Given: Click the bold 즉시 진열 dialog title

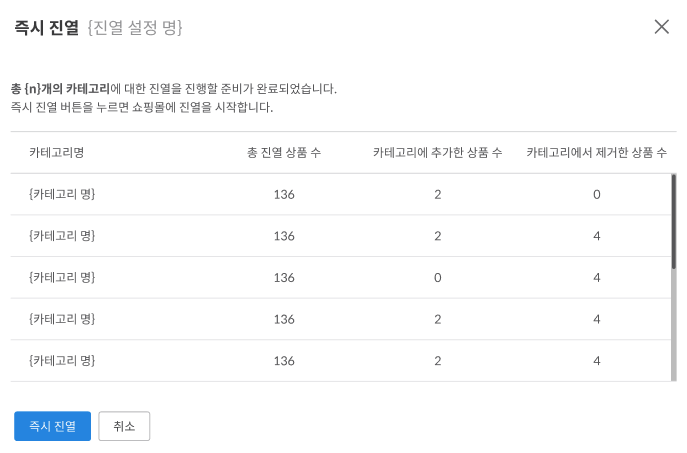Looking at the screenshot, I should [46, 28].
